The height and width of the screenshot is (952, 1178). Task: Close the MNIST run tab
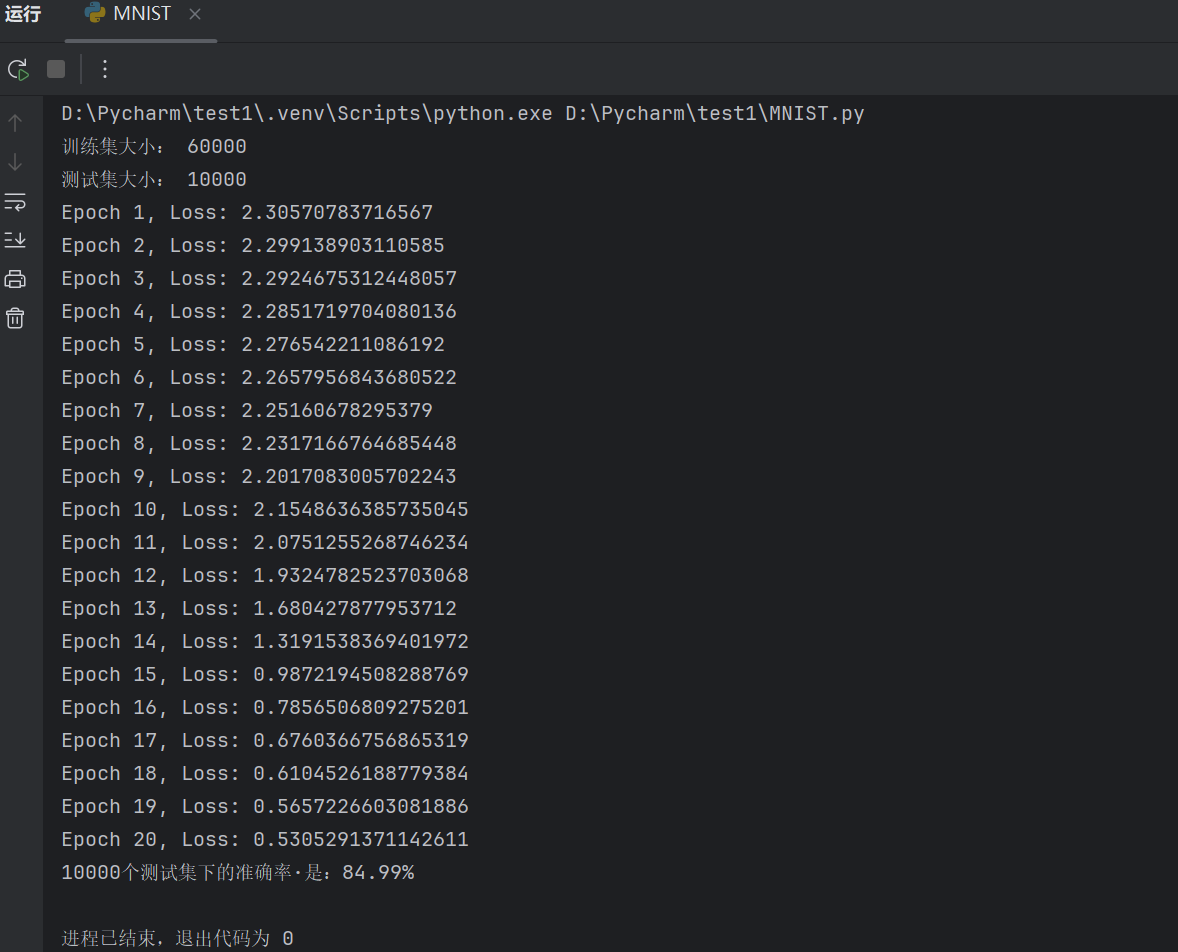[x=195, y=14]
